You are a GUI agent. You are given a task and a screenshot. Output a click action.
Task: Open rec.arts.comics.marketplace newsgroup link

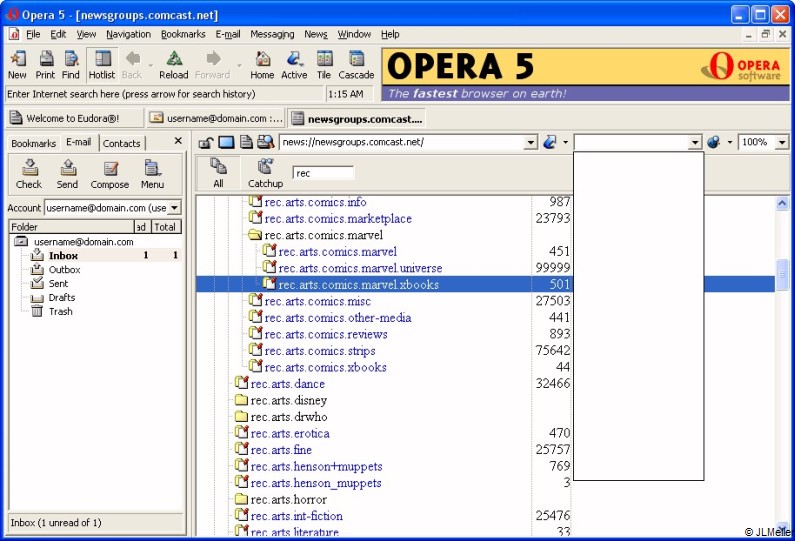pos(338,219)
